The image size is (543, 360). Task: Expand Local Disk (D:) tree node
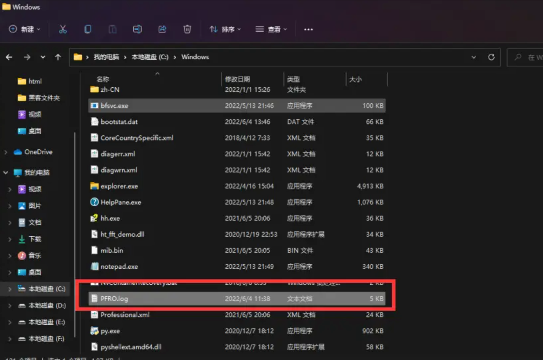click(10, 306)
